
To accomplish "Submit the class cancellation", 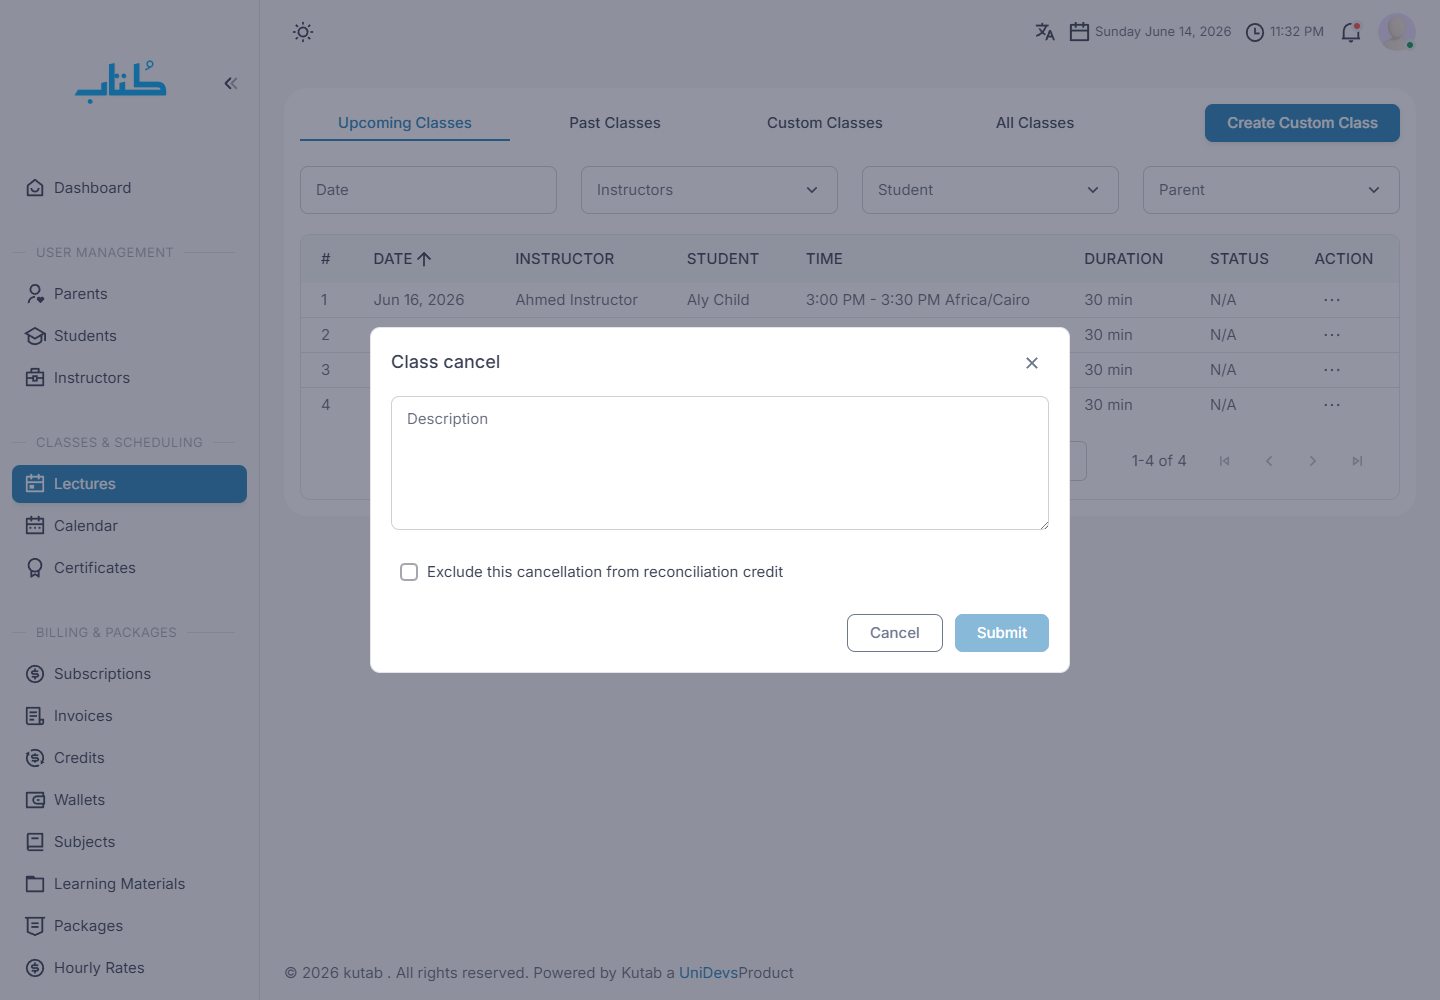I will (x=1002, y=633).
